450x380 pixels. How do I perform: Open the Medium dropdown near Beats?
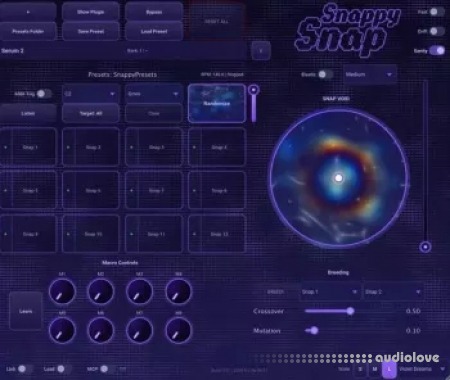(x=370, y=74)
